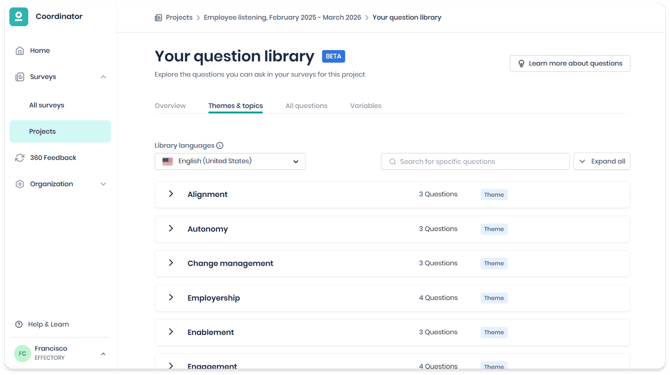Switch to the Overview tab

tap(170, 105)
